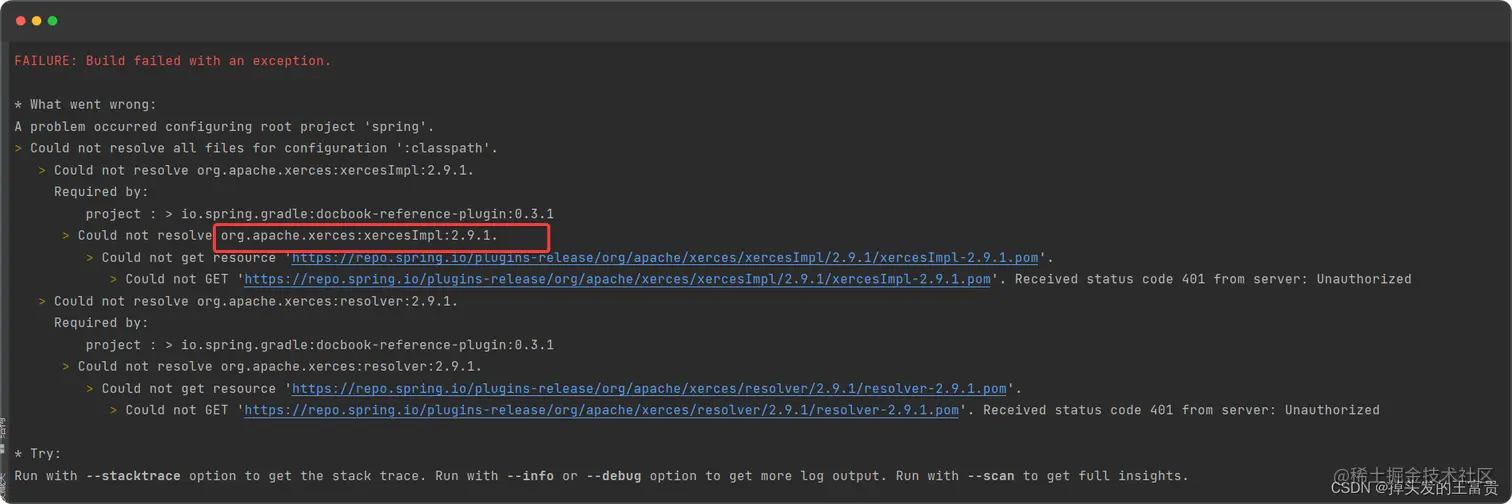Screen dimensions: 1512x504
Task: Click the bold '--scan' option
Action: [990, 476]
